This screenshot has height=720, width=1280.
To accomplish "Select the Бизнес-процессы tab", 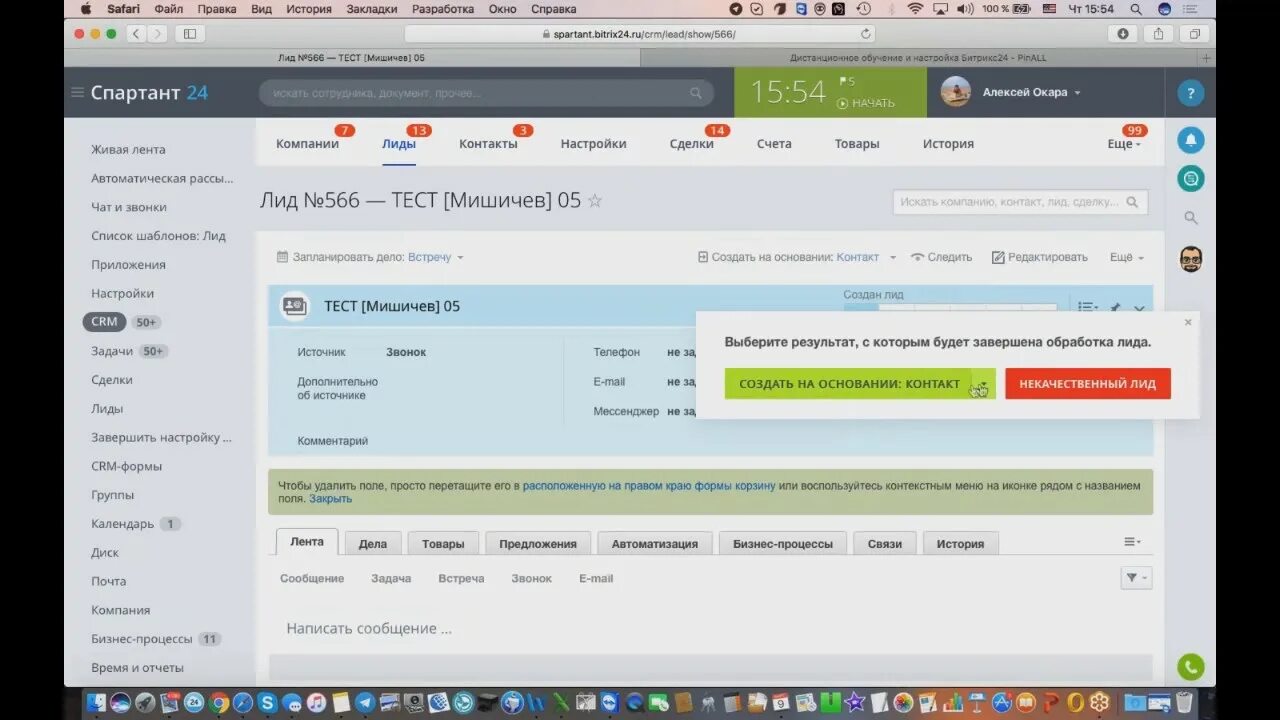I will [782, 543].
